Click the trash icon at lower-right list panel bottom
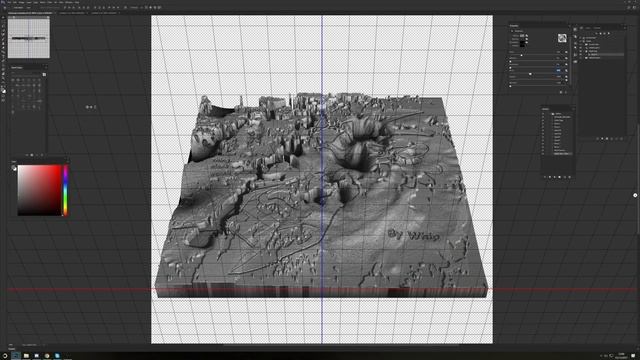640x360 pixels. [569, 177]
